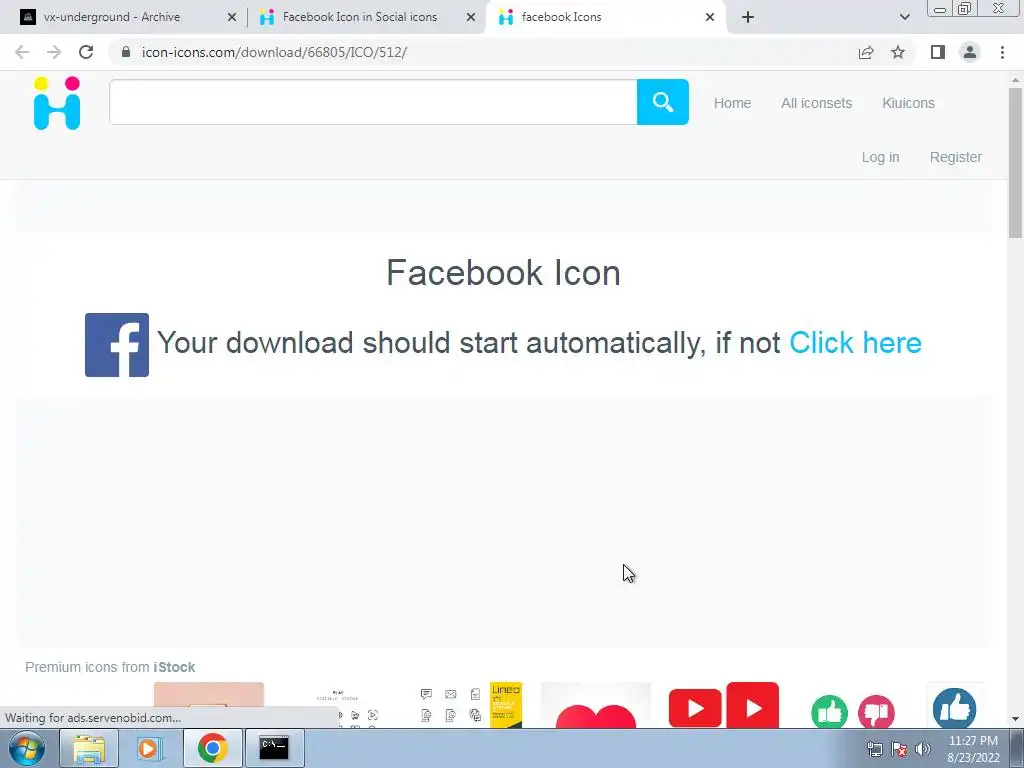
Task: View site info via the lock icon
Action: coord(126,52)
